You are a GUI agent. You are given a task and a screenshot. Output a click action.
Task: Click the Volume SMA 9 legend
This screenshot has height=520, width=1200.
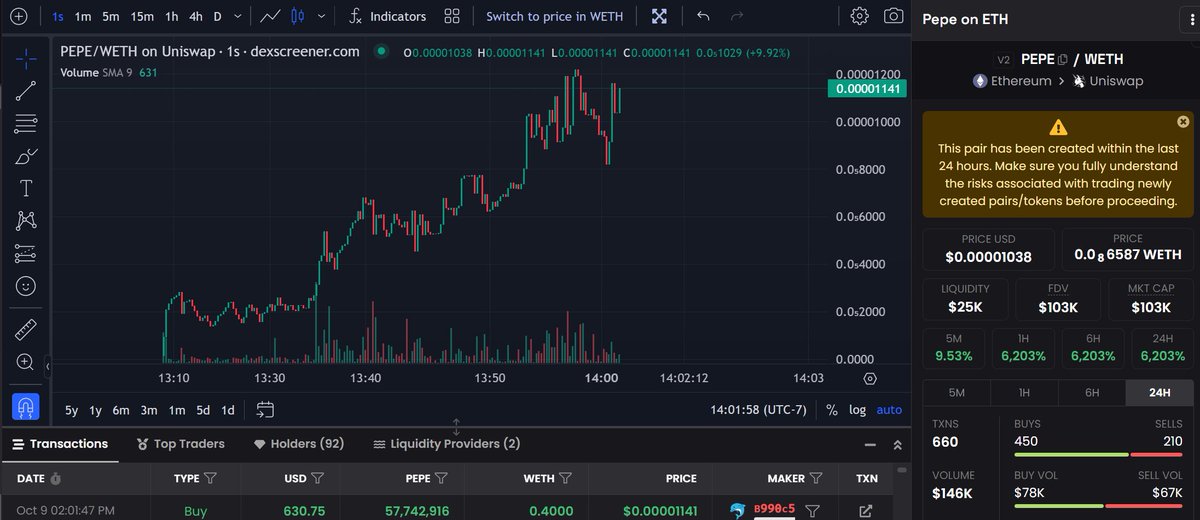[109, 73]
